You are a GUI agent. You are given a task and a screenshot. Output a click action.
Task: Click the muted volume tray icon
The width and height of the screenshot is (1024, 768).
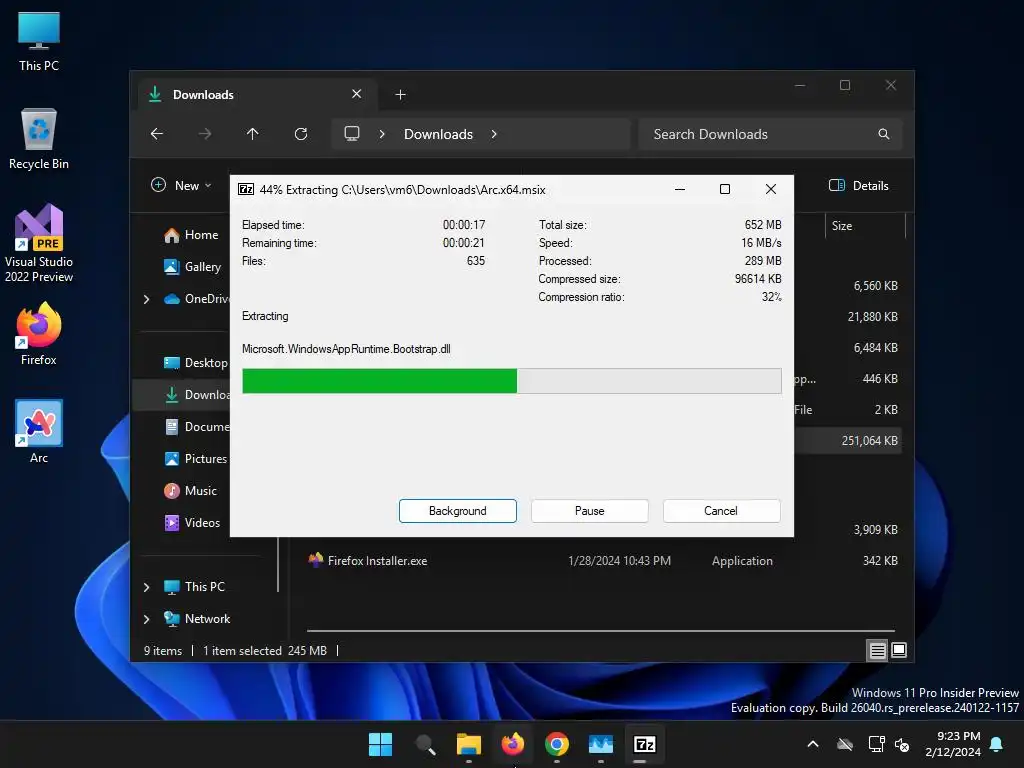pyautogui.click(x=902, y=744)
